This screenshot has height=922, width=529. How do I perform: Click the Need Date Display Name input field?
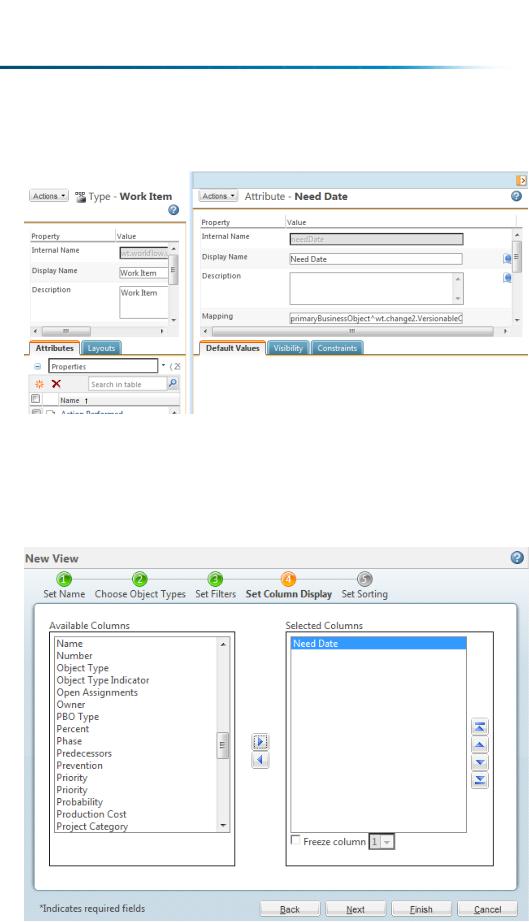click(376, 259)
